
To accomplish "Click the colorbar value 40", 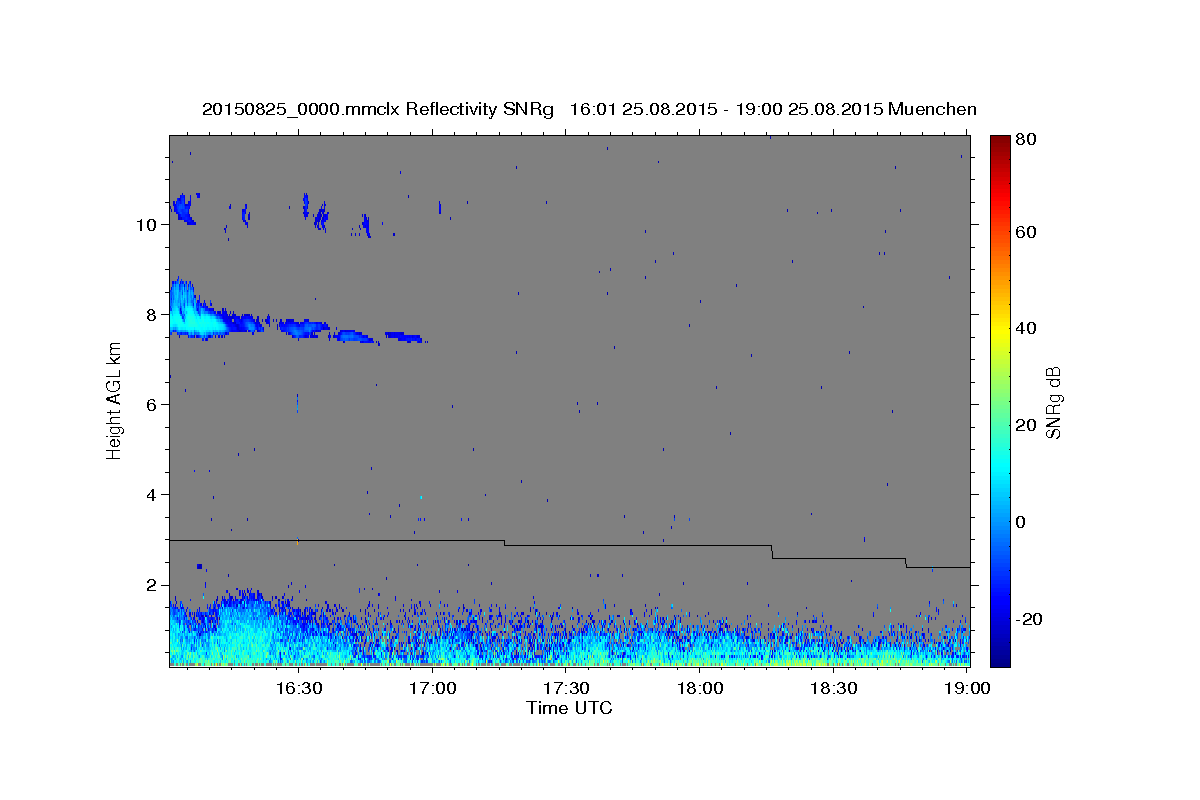I will [x=1027, y=328].
